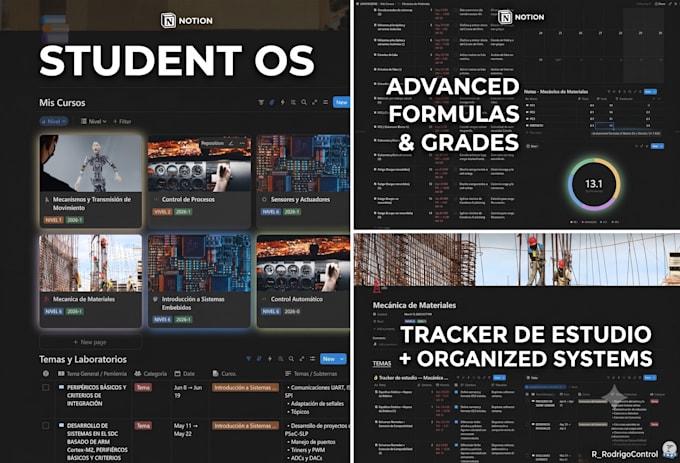Open sort options in Temas y Laboratorios toolbar
This screenshot has height=463, width=680.
click(259, 359)
